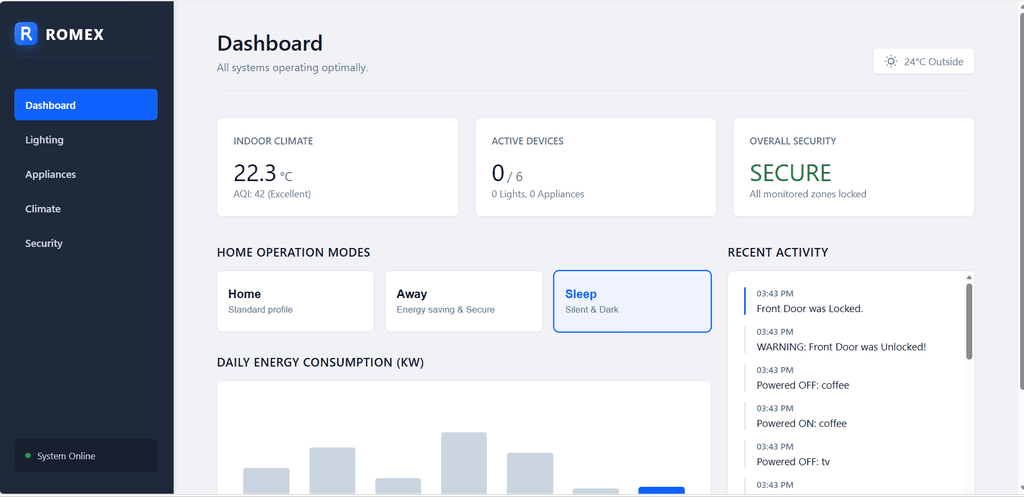Activate the Home operation mode
This screenshot has height=497, width=1024.
click(295, 301)
